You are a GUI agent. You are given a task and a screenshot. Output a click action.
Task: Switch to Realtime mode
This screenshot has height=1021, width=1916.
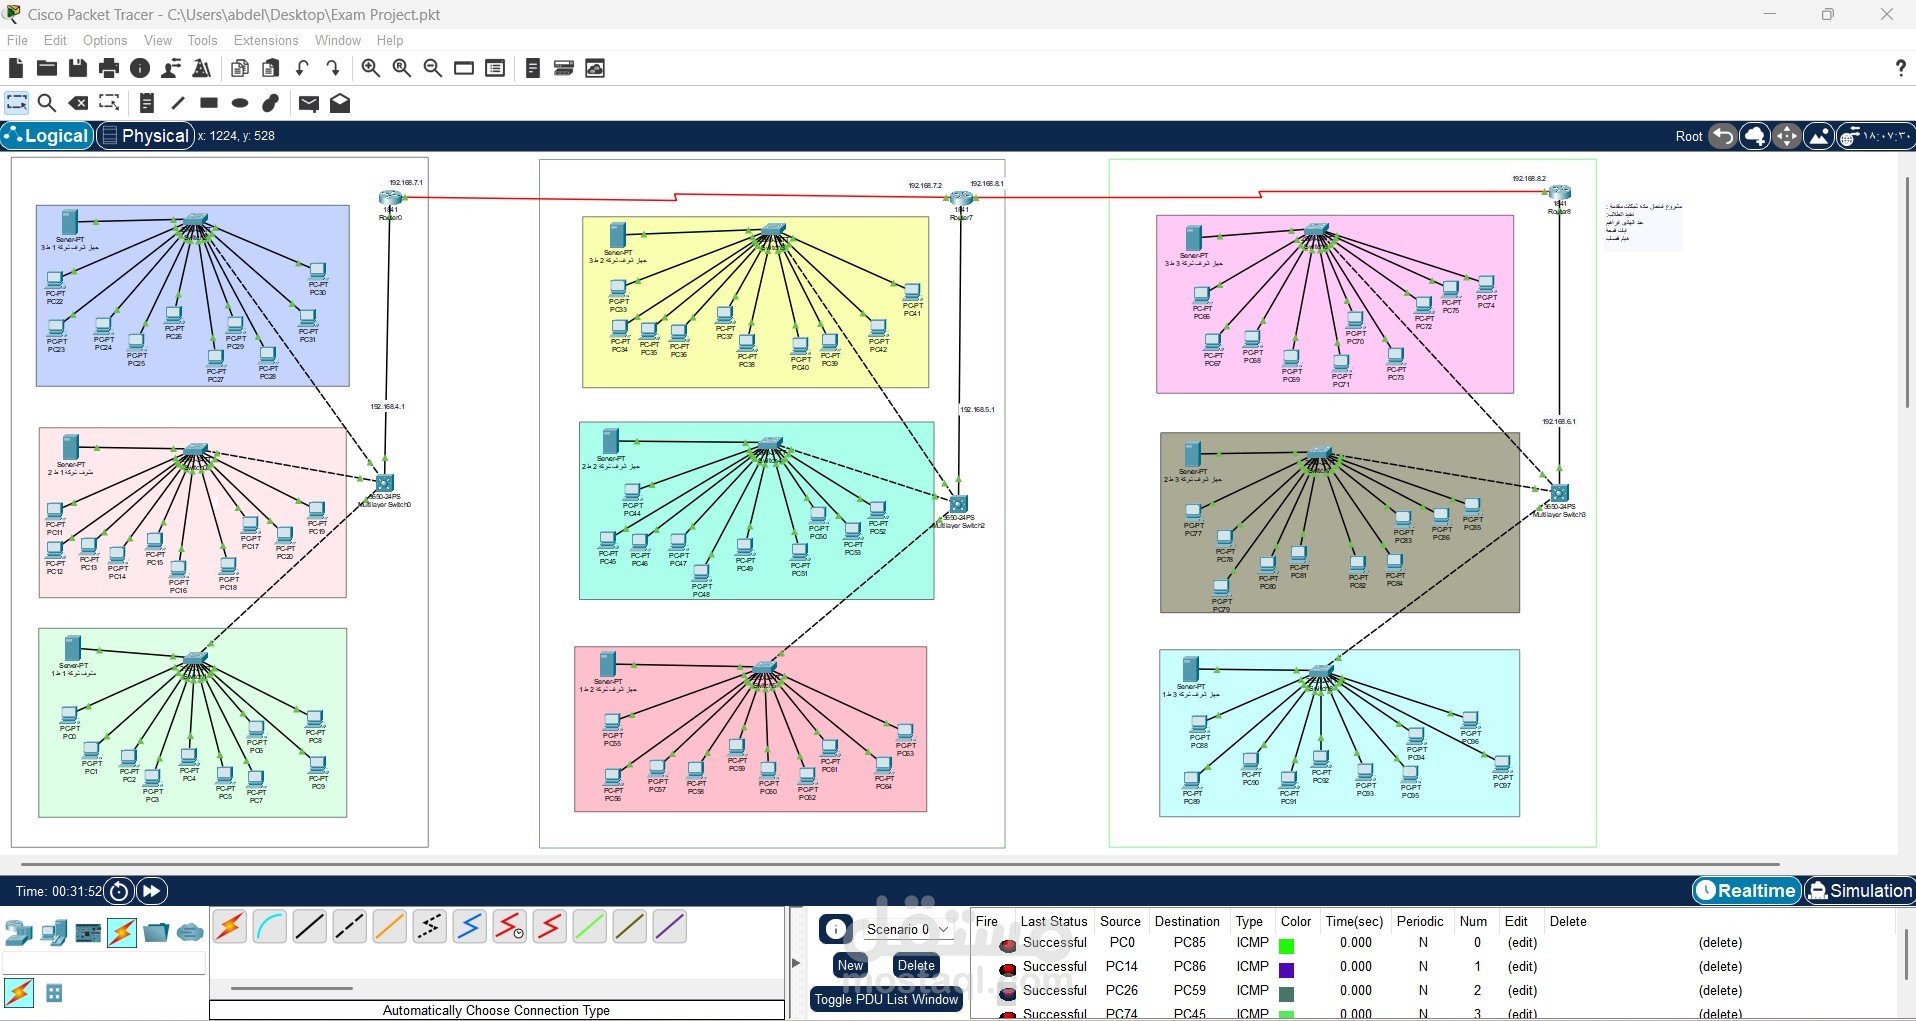1747,891
